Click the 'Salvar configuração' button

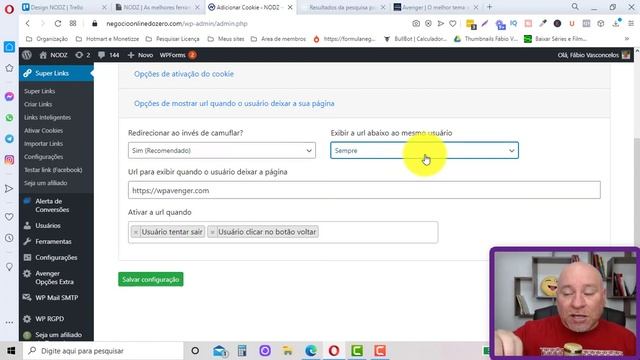click(x=151, y=280)
